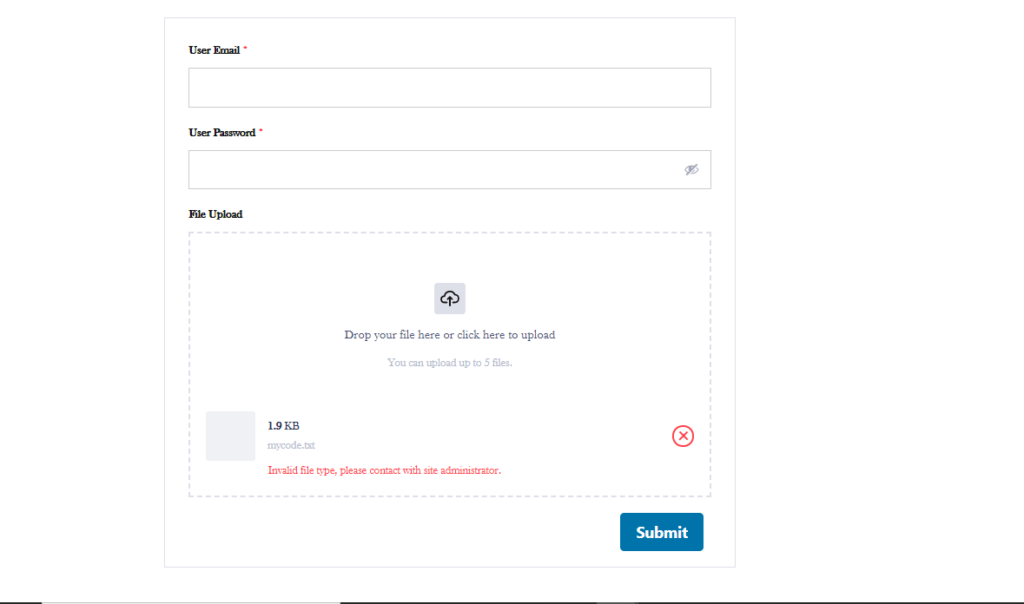Focus the User Email input field
The image size is (1024, 604).
pyautogui.click(x=449, y=87)
